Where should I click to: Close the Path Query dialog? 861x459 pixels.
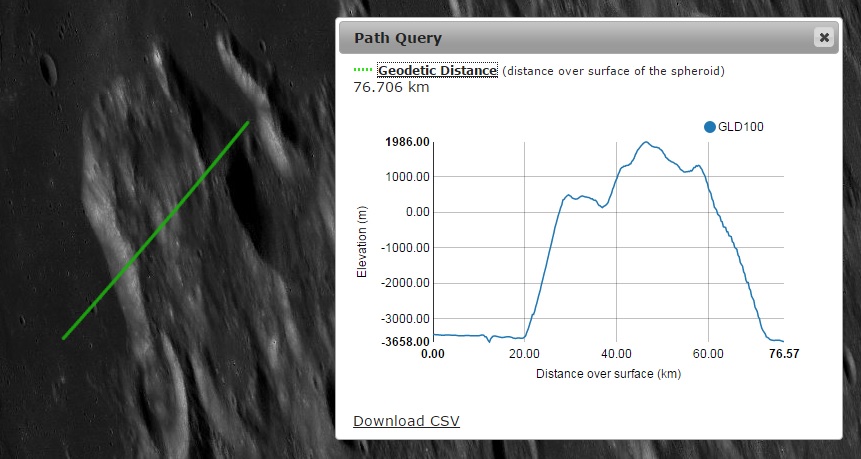824,38
